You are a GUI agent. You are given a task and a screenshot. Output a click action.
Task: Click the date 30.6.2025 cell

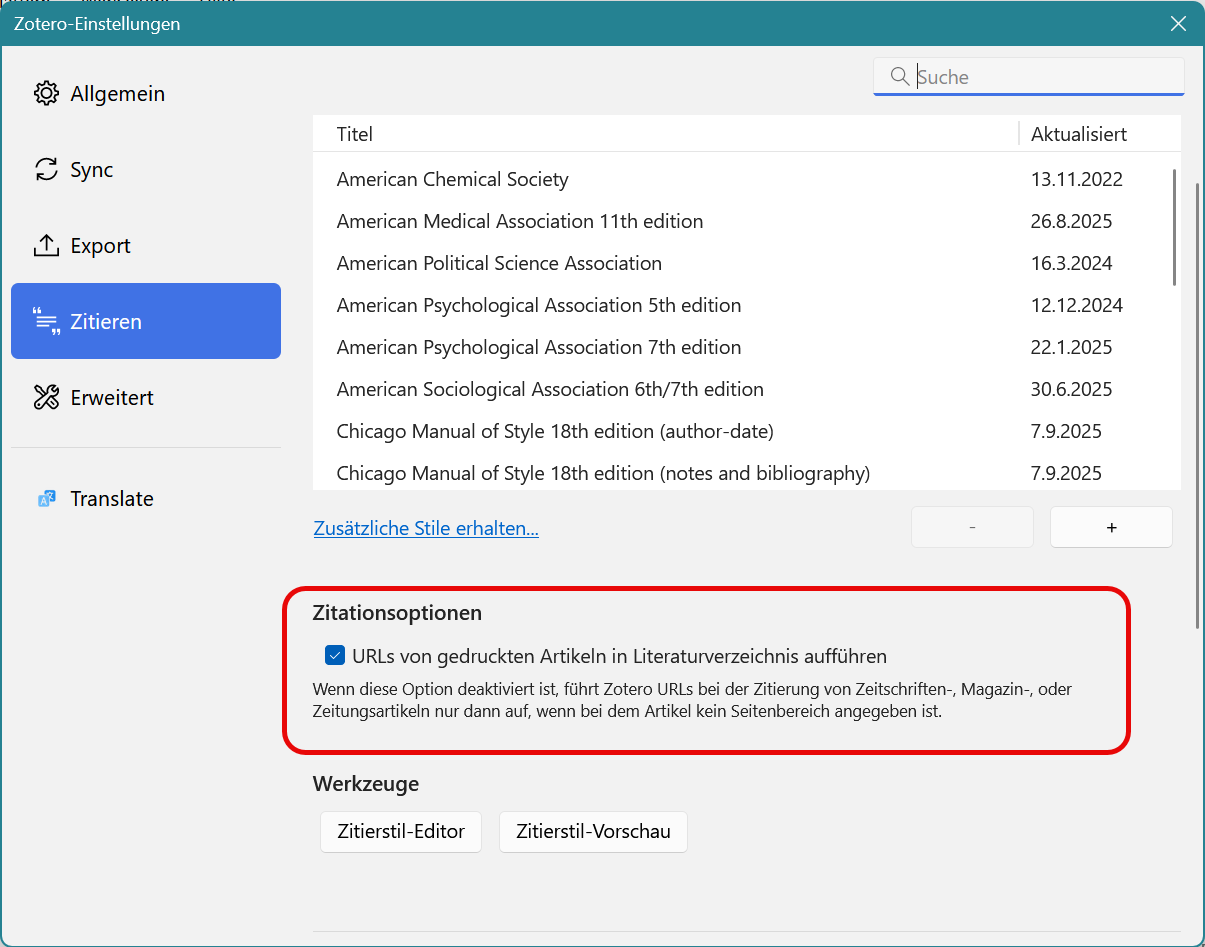[1071, 390]
